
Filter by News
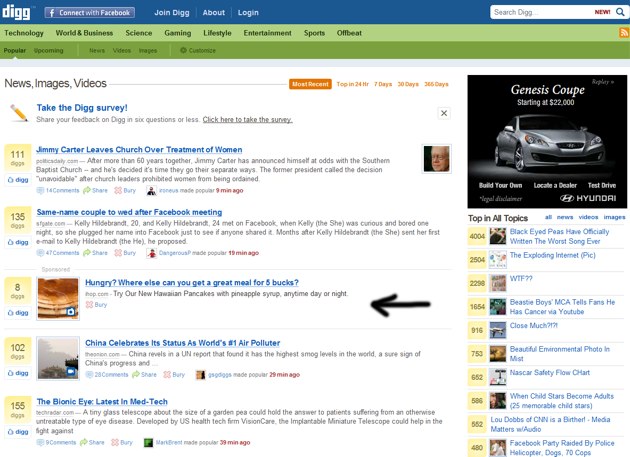click(97, 50)
